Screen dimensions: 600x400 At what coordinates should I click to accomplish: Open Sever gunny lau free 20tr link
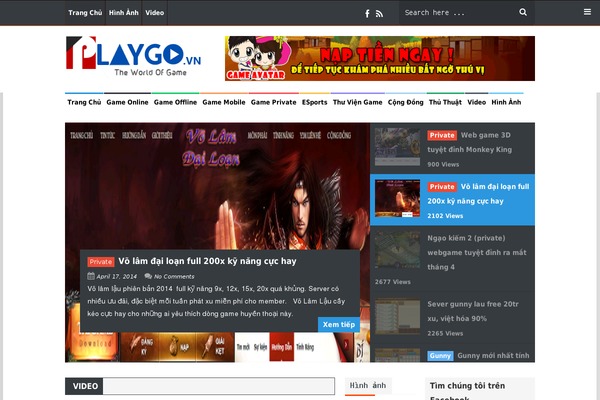pos(473,311)
